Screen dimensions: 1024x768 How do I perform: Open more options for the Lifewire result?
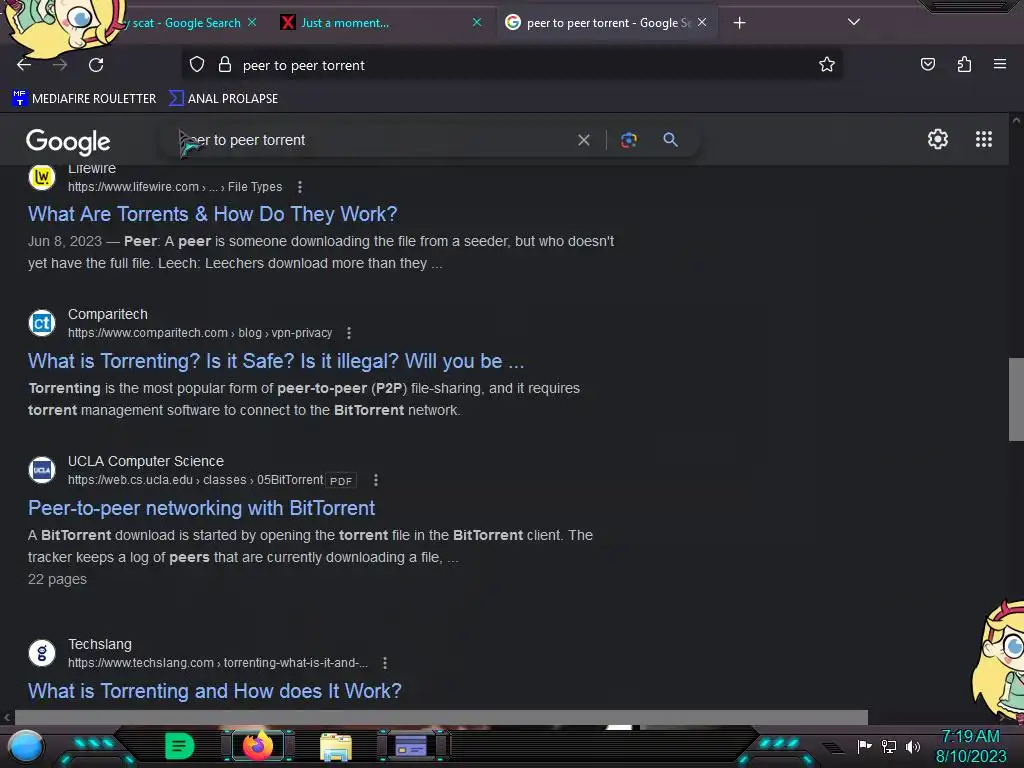(x=300, y=187)
